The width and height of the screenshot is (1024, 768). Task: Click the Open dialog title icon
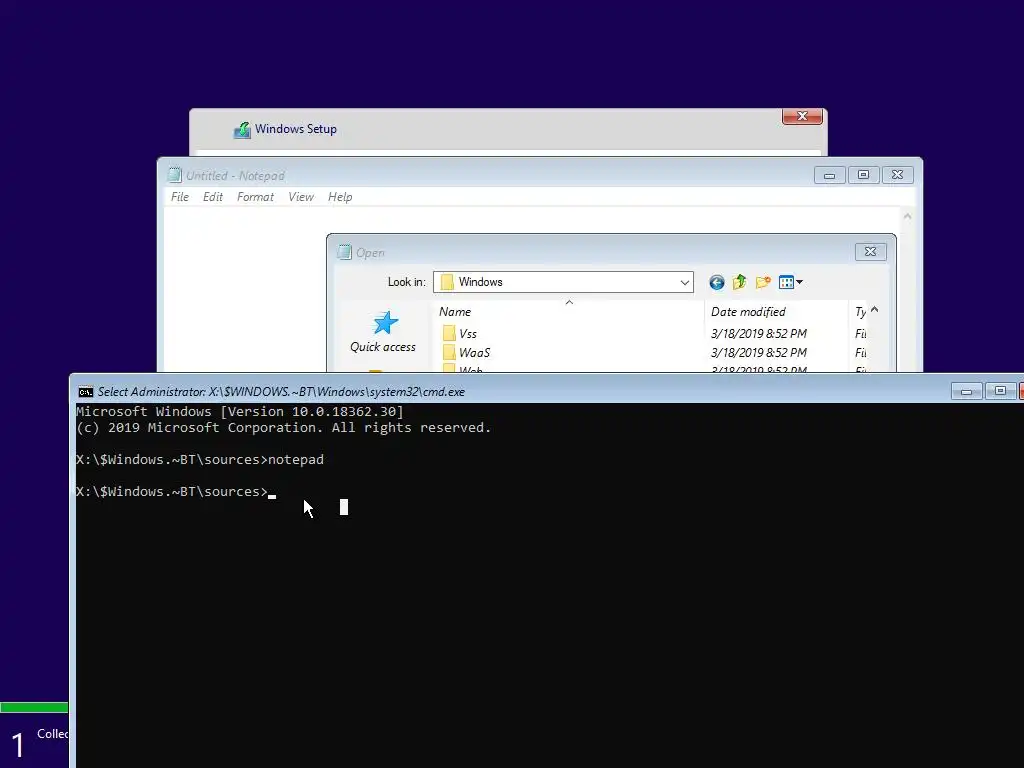pos(344,252)
